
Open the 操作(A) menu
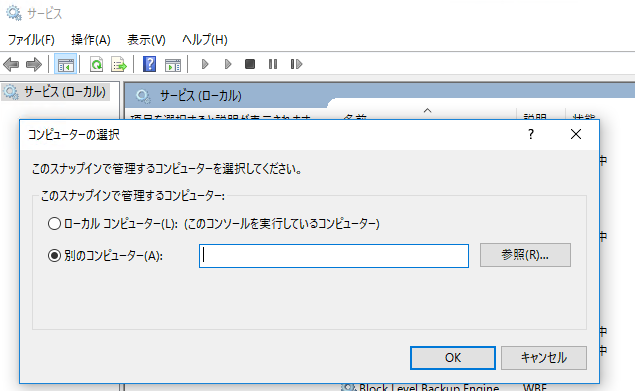point(91,40)
